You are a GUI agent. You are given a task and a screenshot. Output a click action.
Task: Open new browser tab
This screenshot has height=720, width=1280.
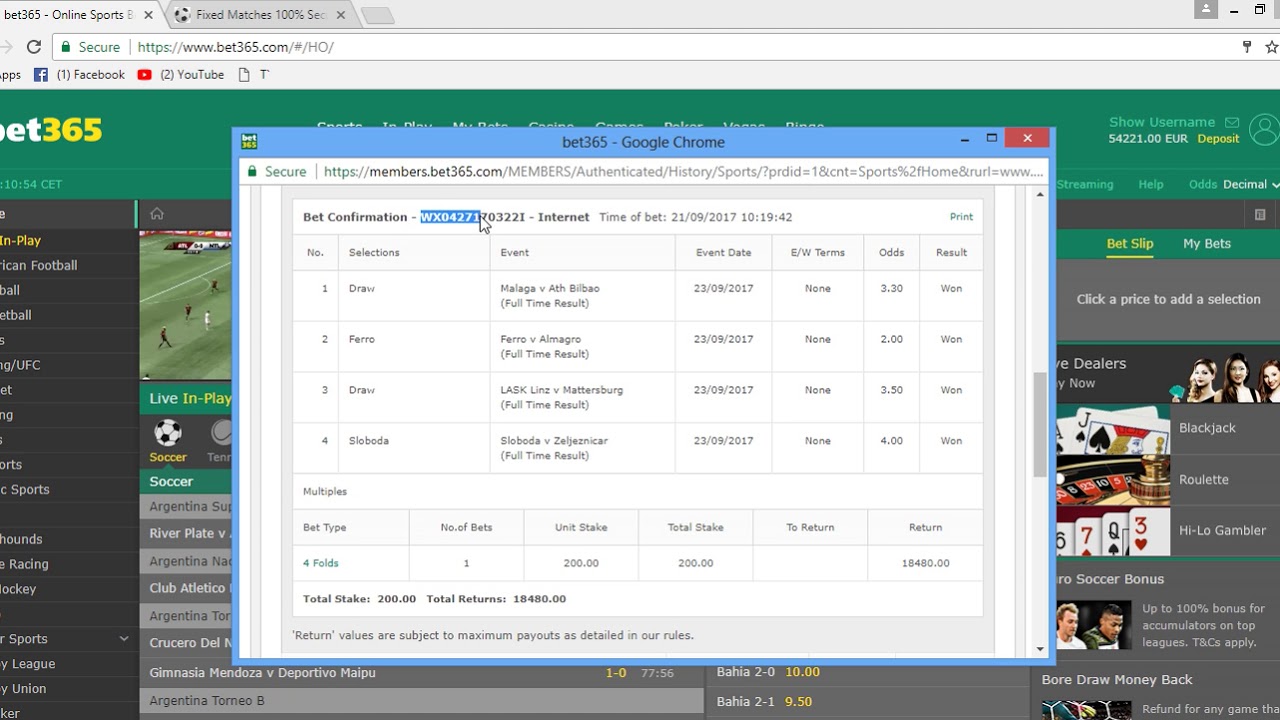click(x=376, y=16)
